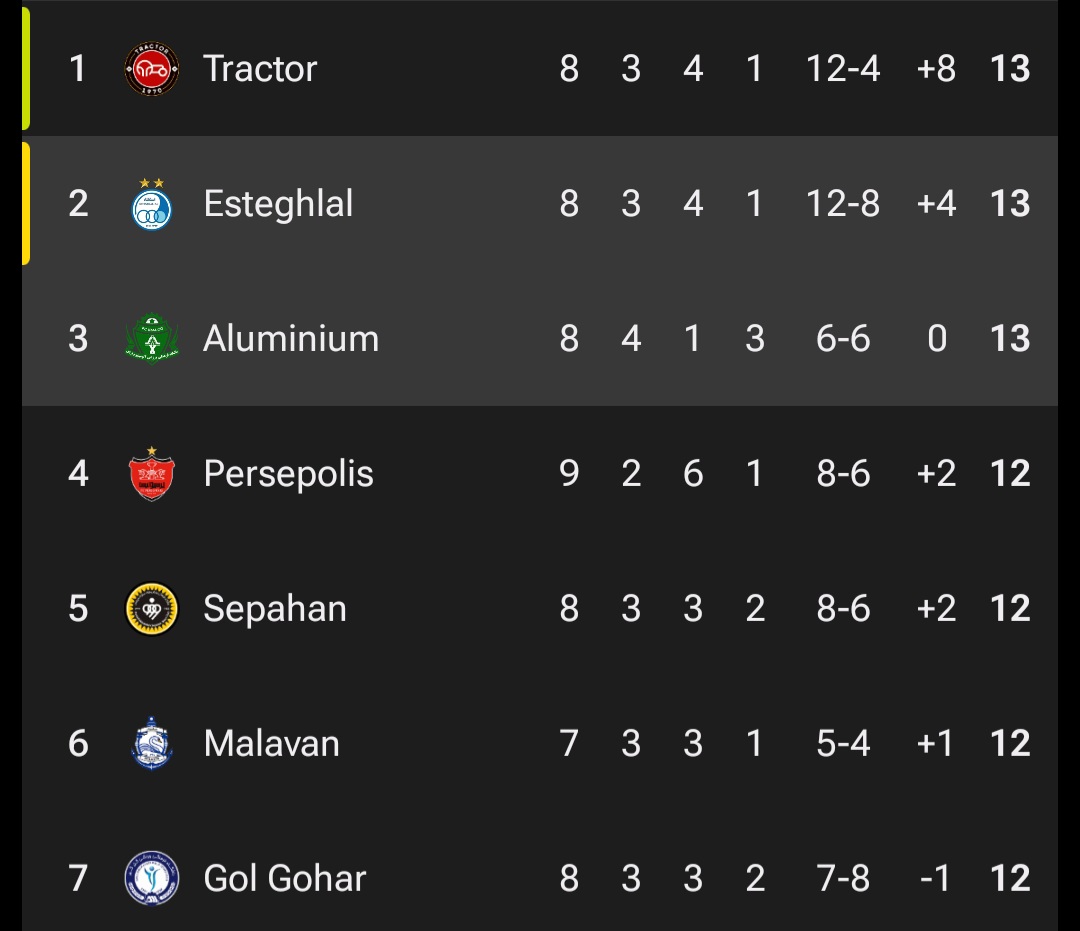Viewport: 1080px width, 931px height.
Task: Tap the Sepahan team name
Action: tap(275, 609)
